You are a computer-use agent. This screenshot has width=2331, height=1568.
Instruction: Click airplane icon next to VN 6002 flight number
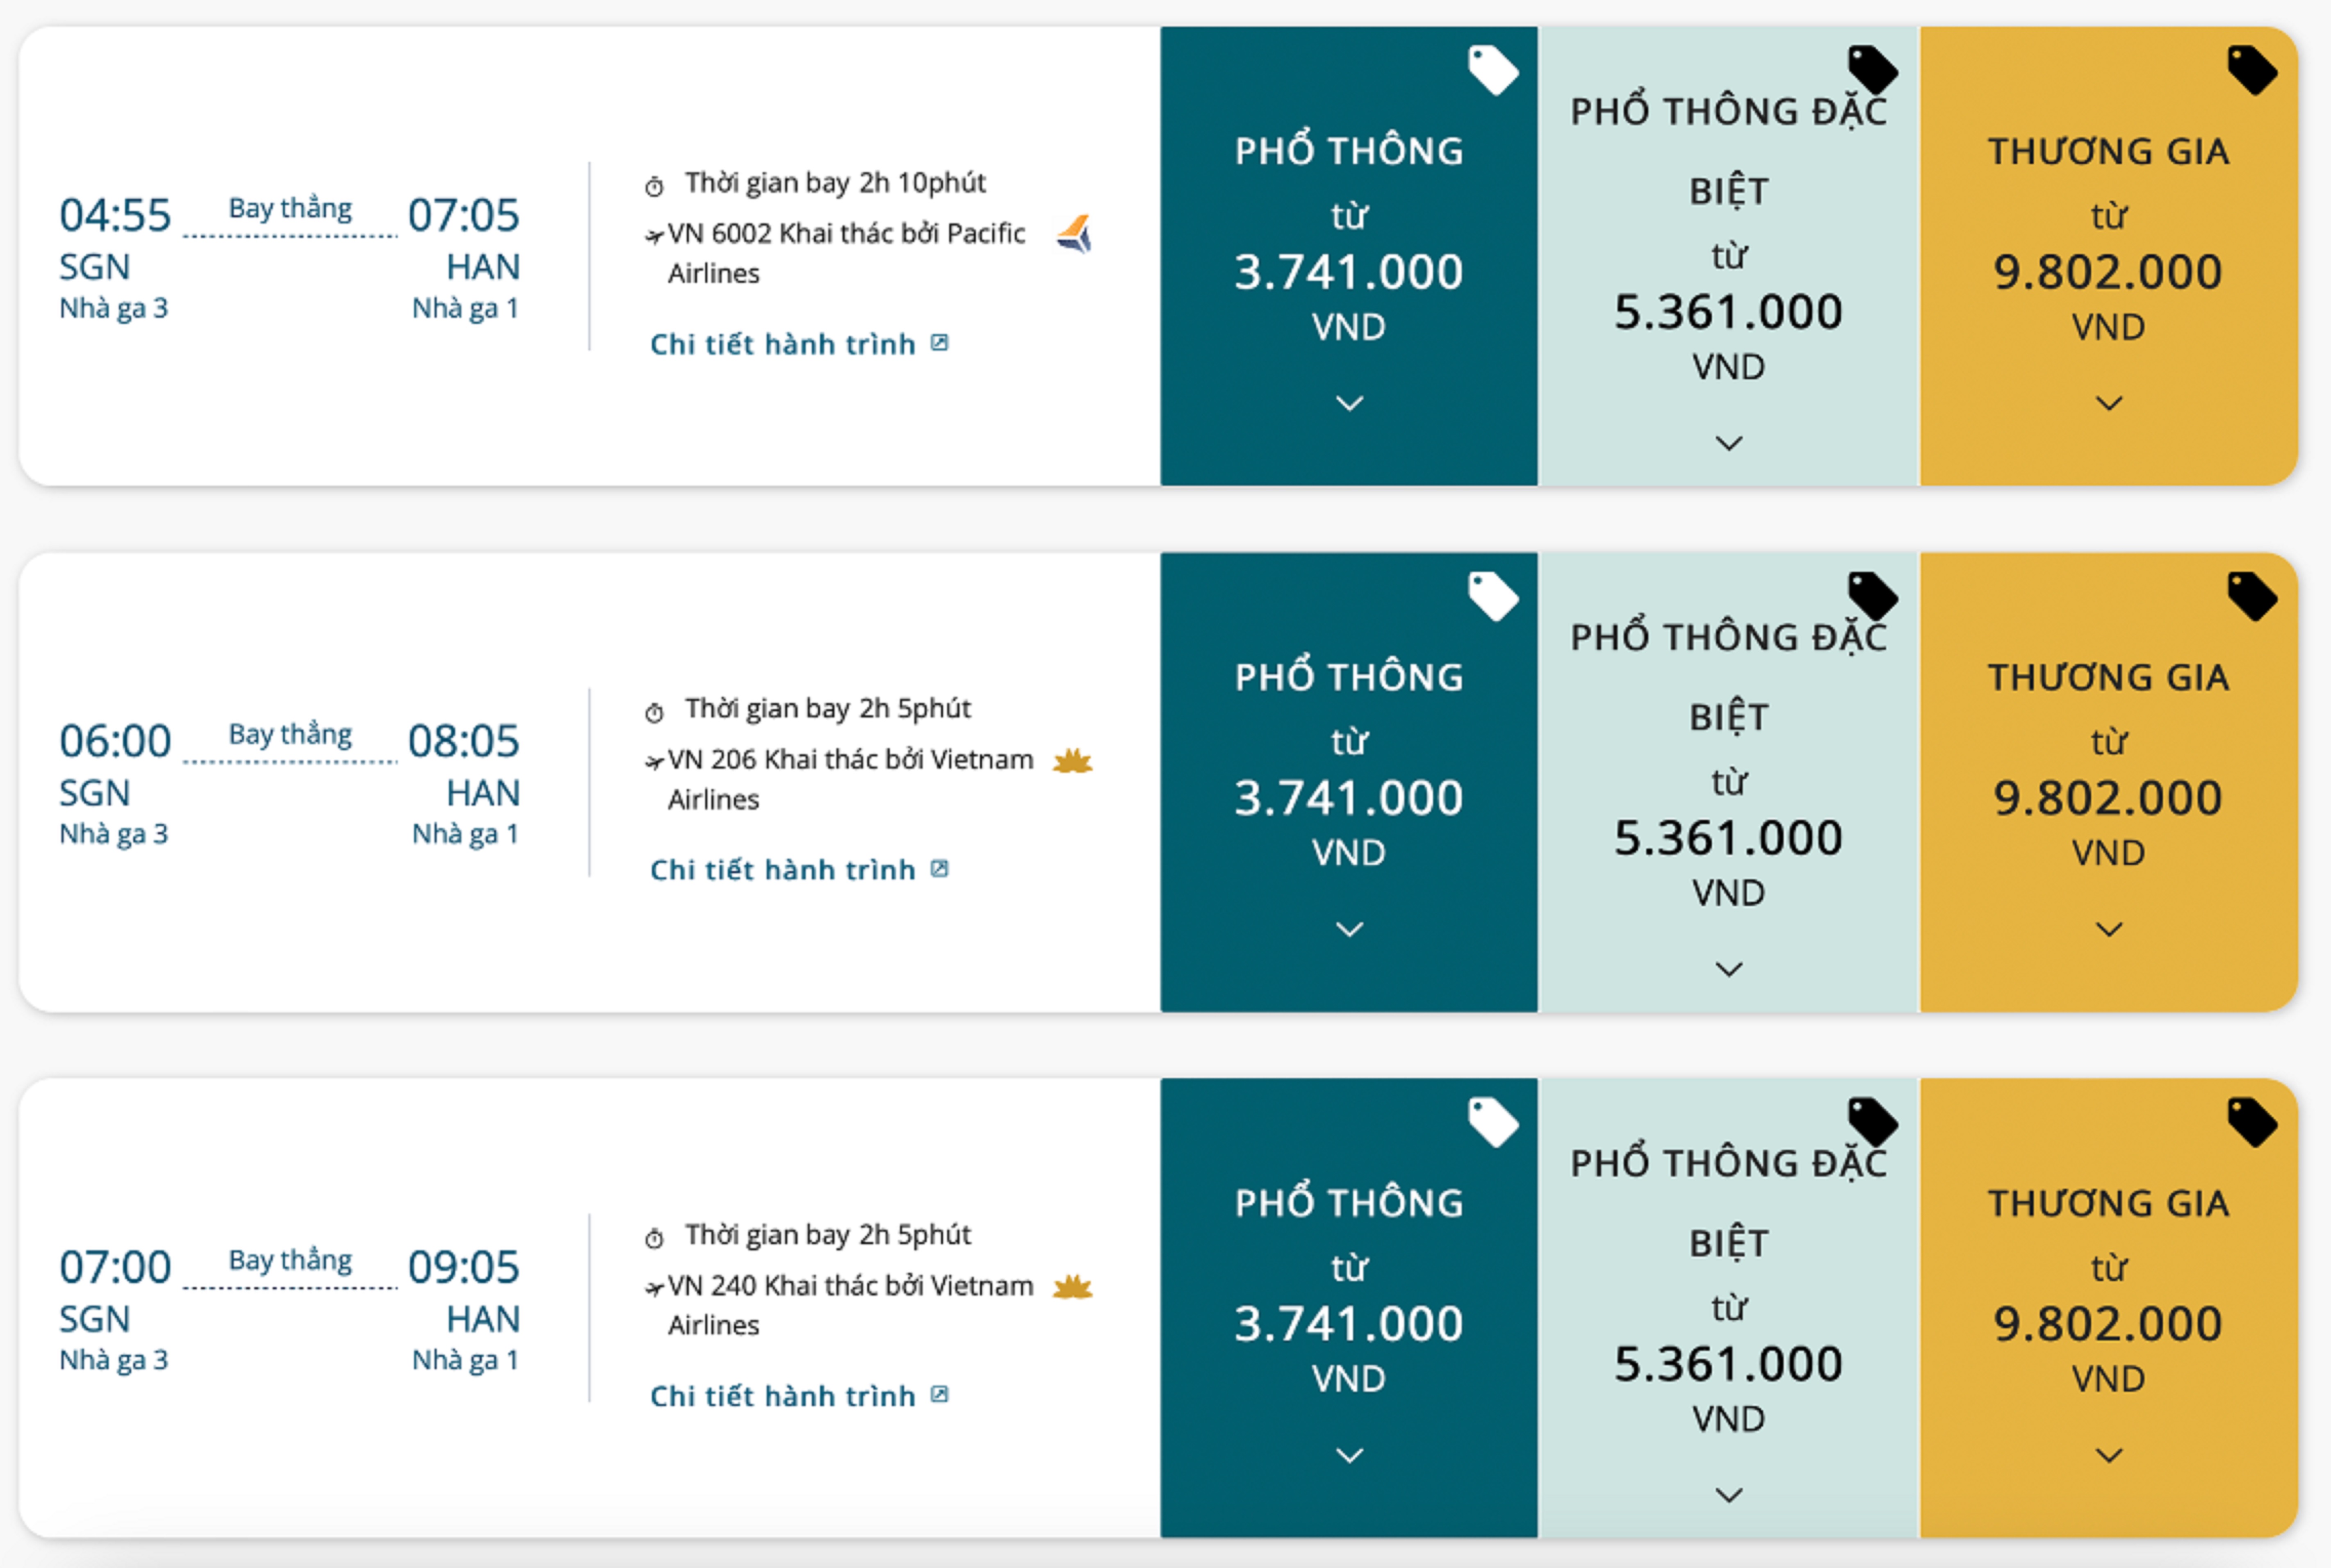(654, 237)
